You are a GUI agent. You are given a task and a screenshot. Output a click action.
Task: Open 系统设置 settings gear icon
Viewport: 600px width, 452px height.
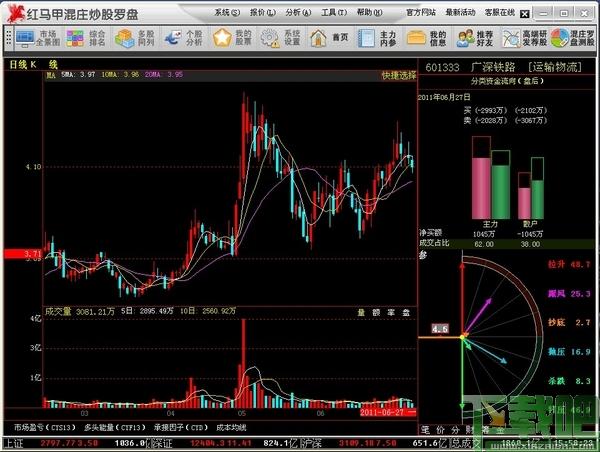pos(280,38)
